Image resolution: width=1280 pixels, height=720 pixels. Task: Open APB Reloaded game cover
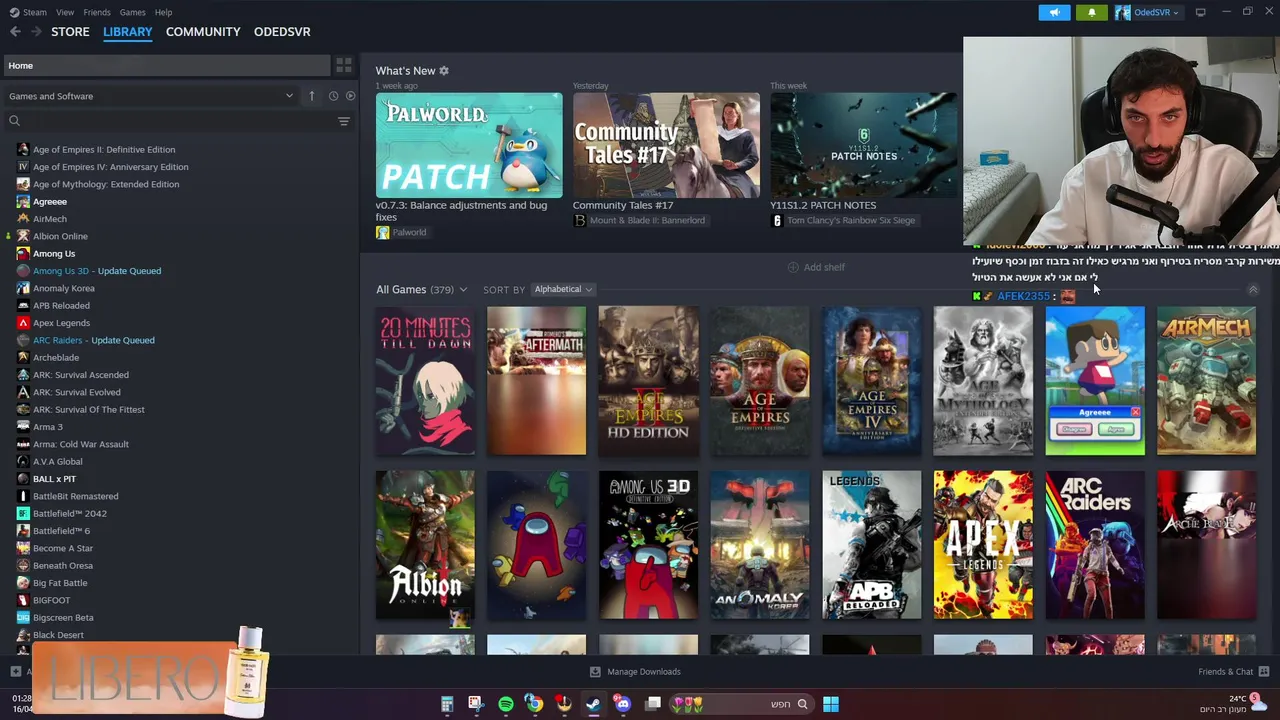(x=871, y=545)
